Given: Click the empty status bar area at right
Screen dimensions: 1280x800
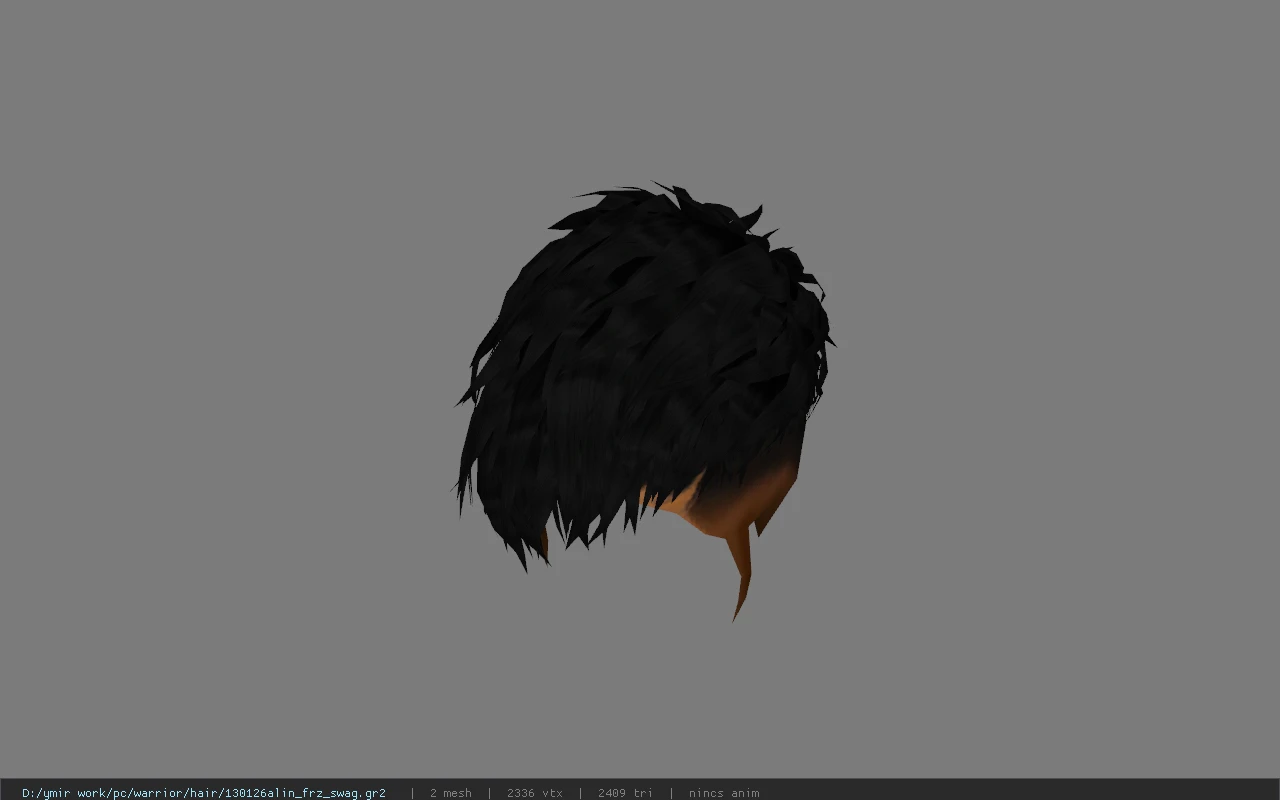Looking at the screenshot, I should pyautogui.click(x=1020, y=793).
